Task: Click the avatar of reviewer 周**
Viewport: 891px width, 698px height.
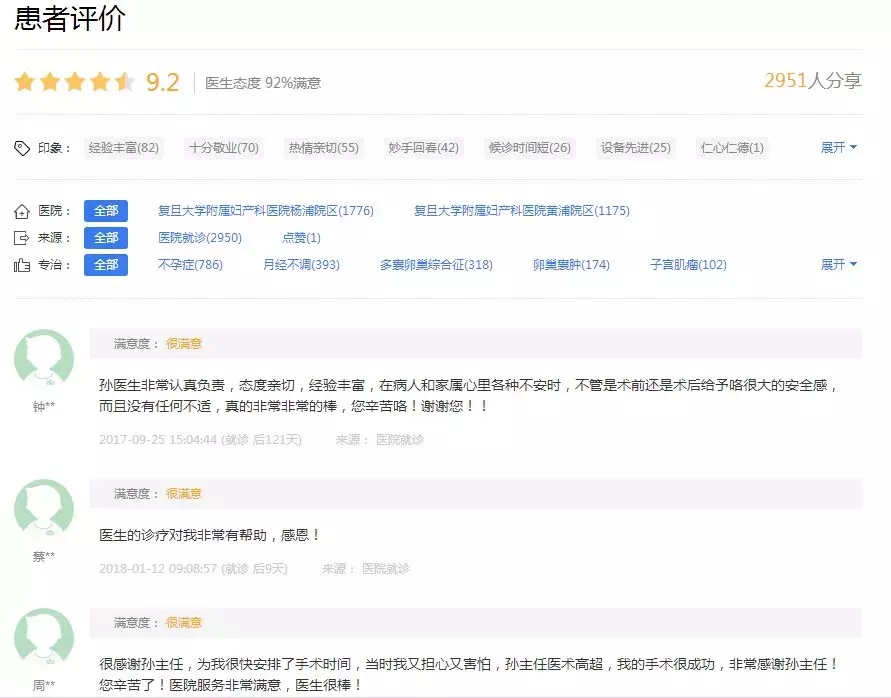Action: [x=43, y=639]
